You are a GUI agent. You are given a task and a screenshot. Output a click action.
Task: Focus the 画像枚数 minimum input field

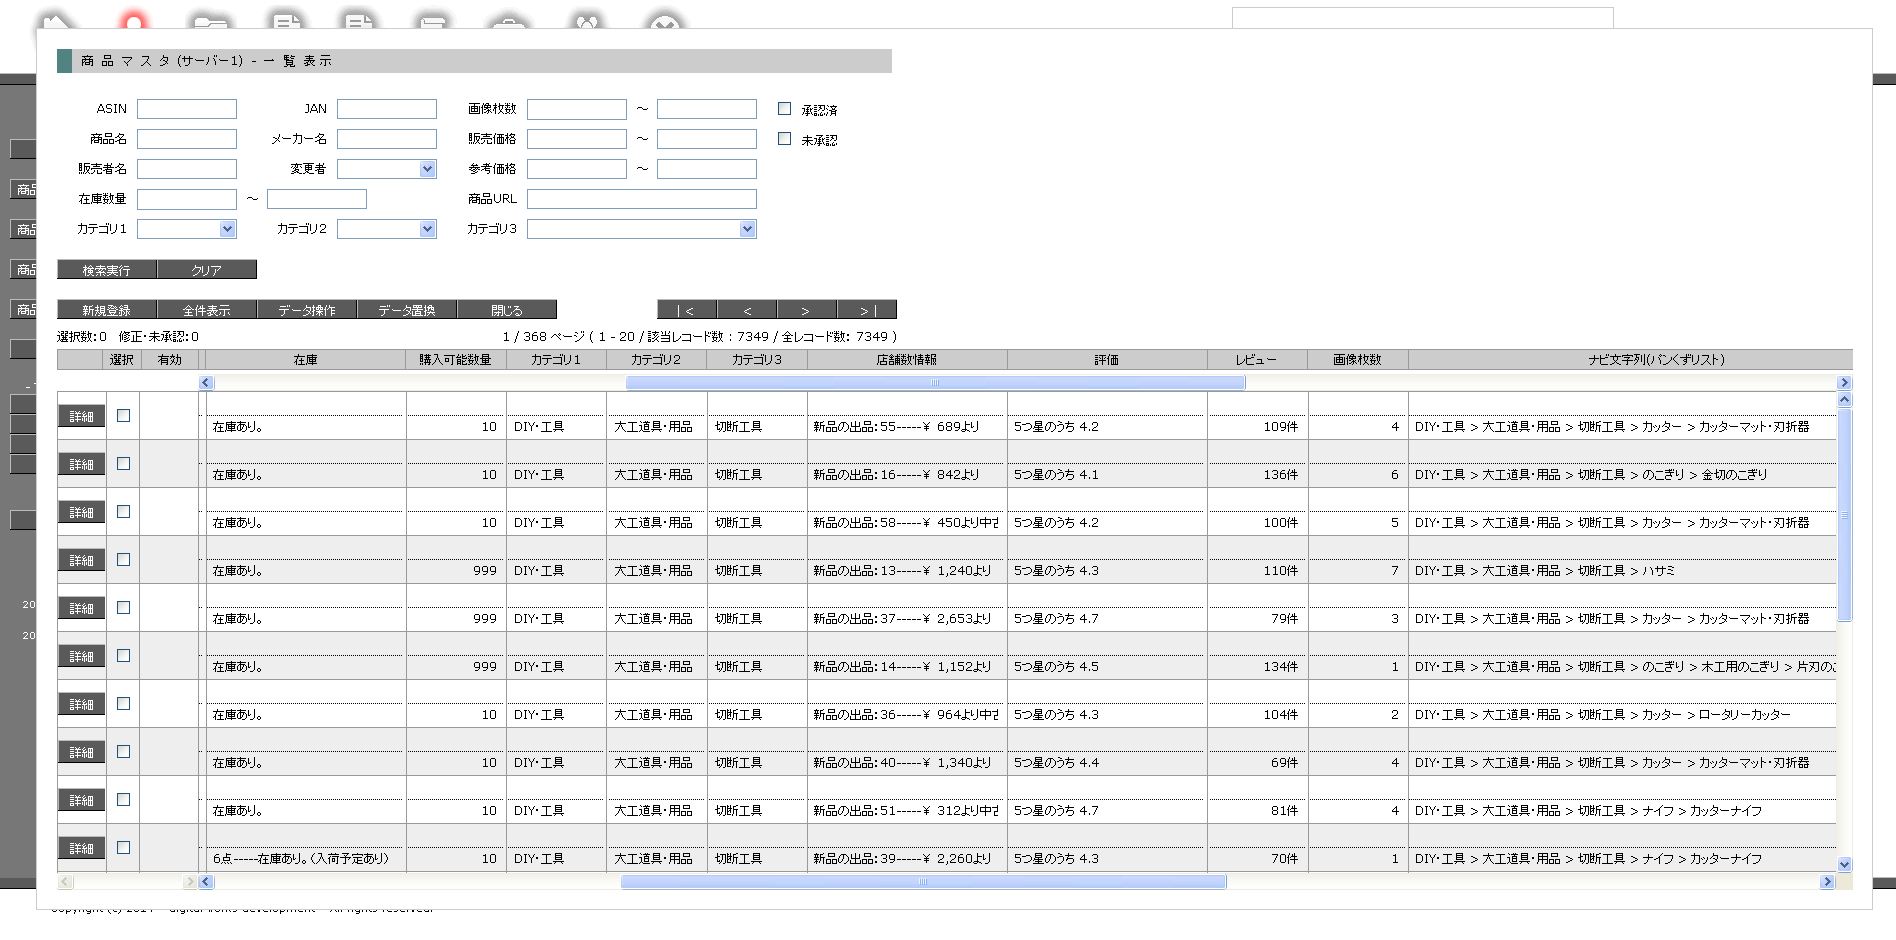click(x=577, y=109)
